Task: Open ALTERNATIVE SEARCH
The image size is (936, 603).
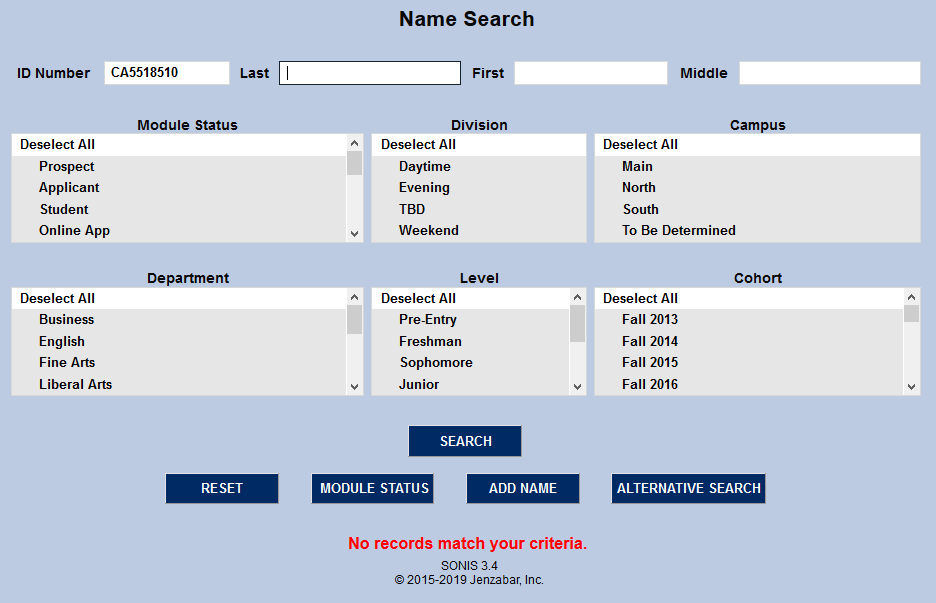Action: click(x=688, y=488)
